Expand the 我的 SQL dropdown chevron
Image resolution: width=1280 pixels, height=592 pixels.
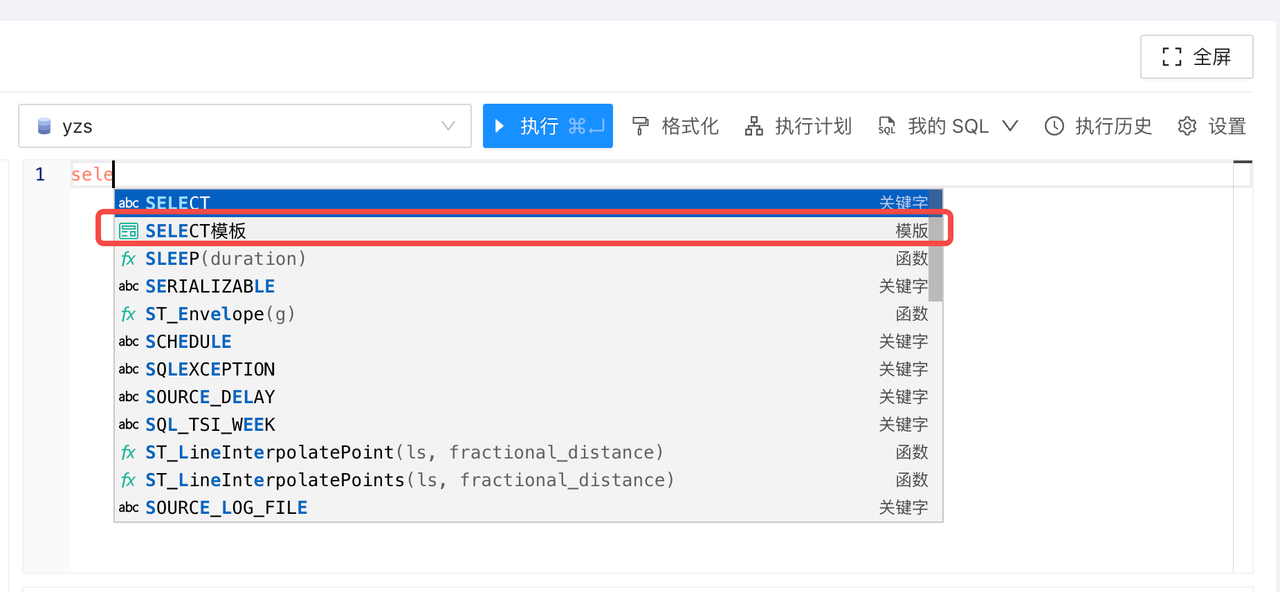(x=1011, y=125)
